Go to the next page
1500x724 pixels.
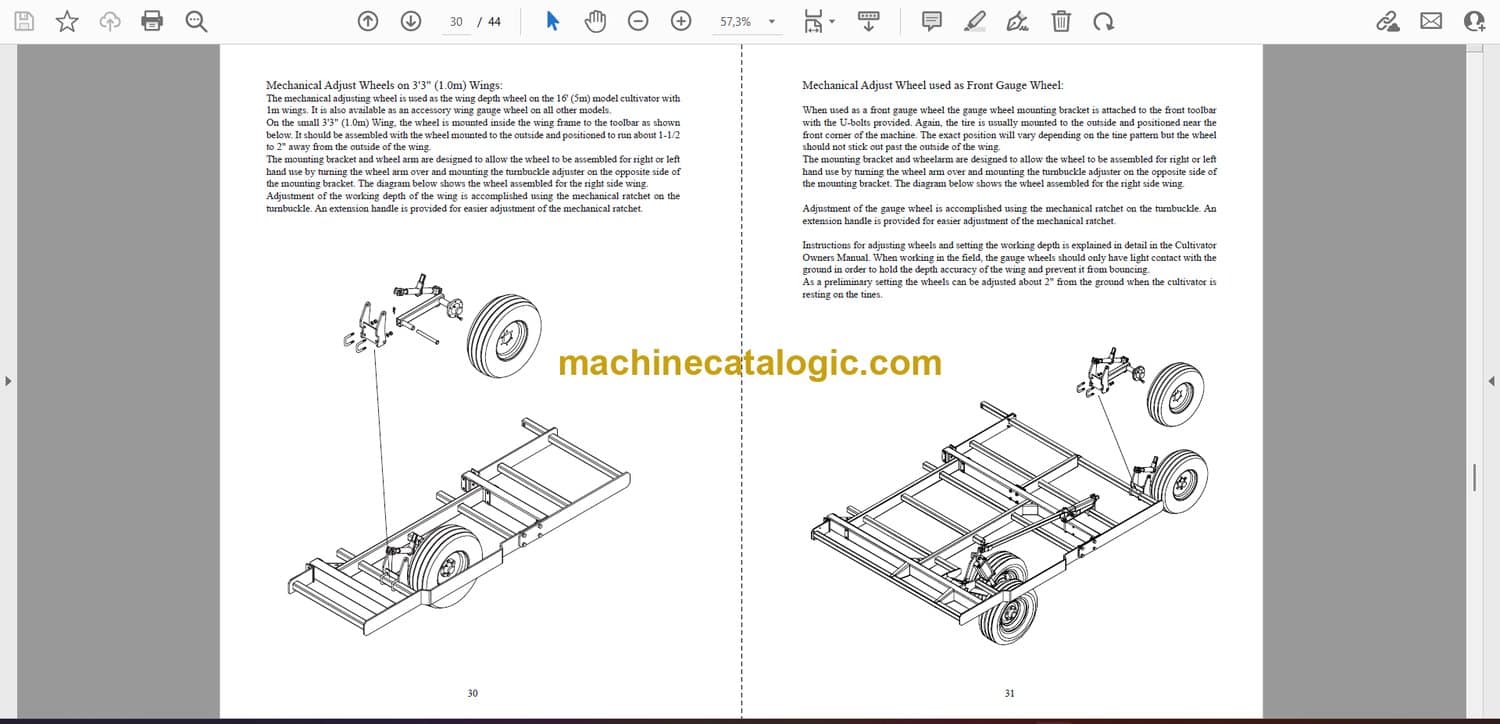click(x=411, y=21)
